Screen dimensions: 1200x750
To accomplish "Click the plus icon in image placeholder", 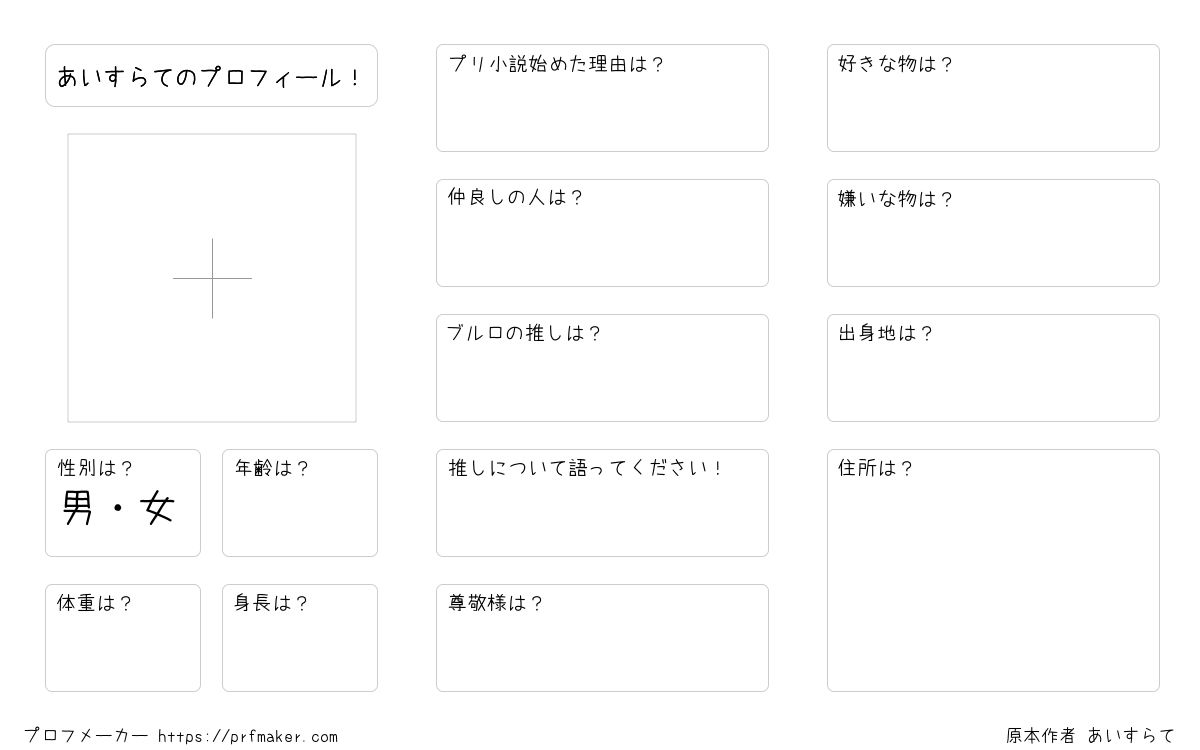I will [212, 278].
